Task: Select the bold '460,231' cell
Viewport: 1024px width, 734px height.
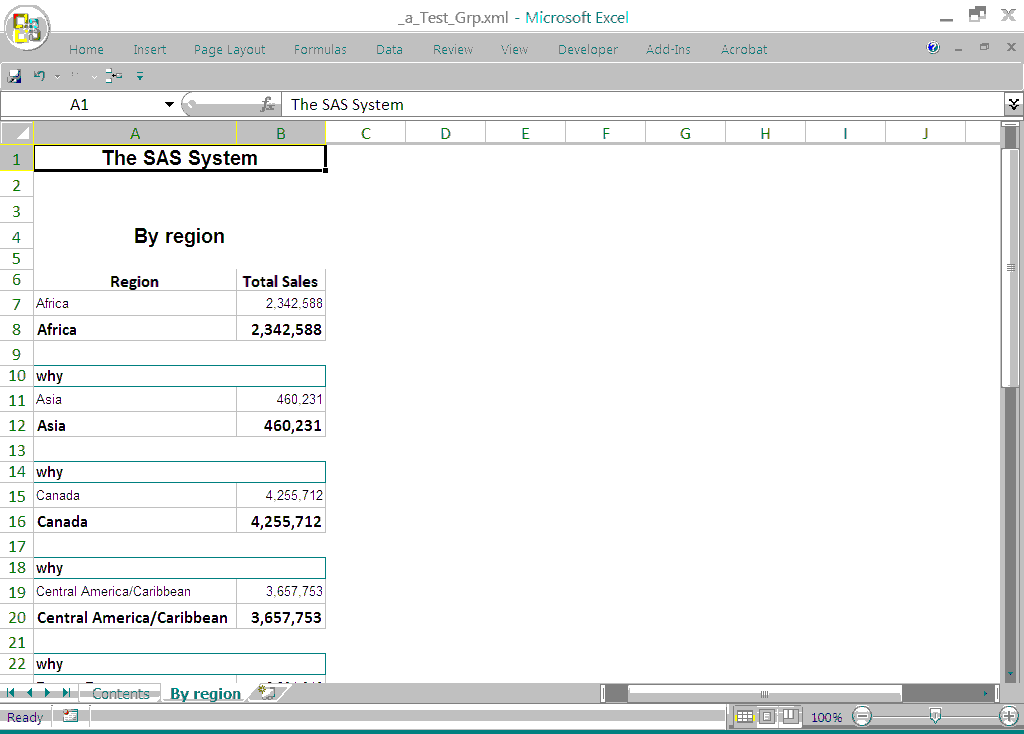Action: click(x=281, y=425)
